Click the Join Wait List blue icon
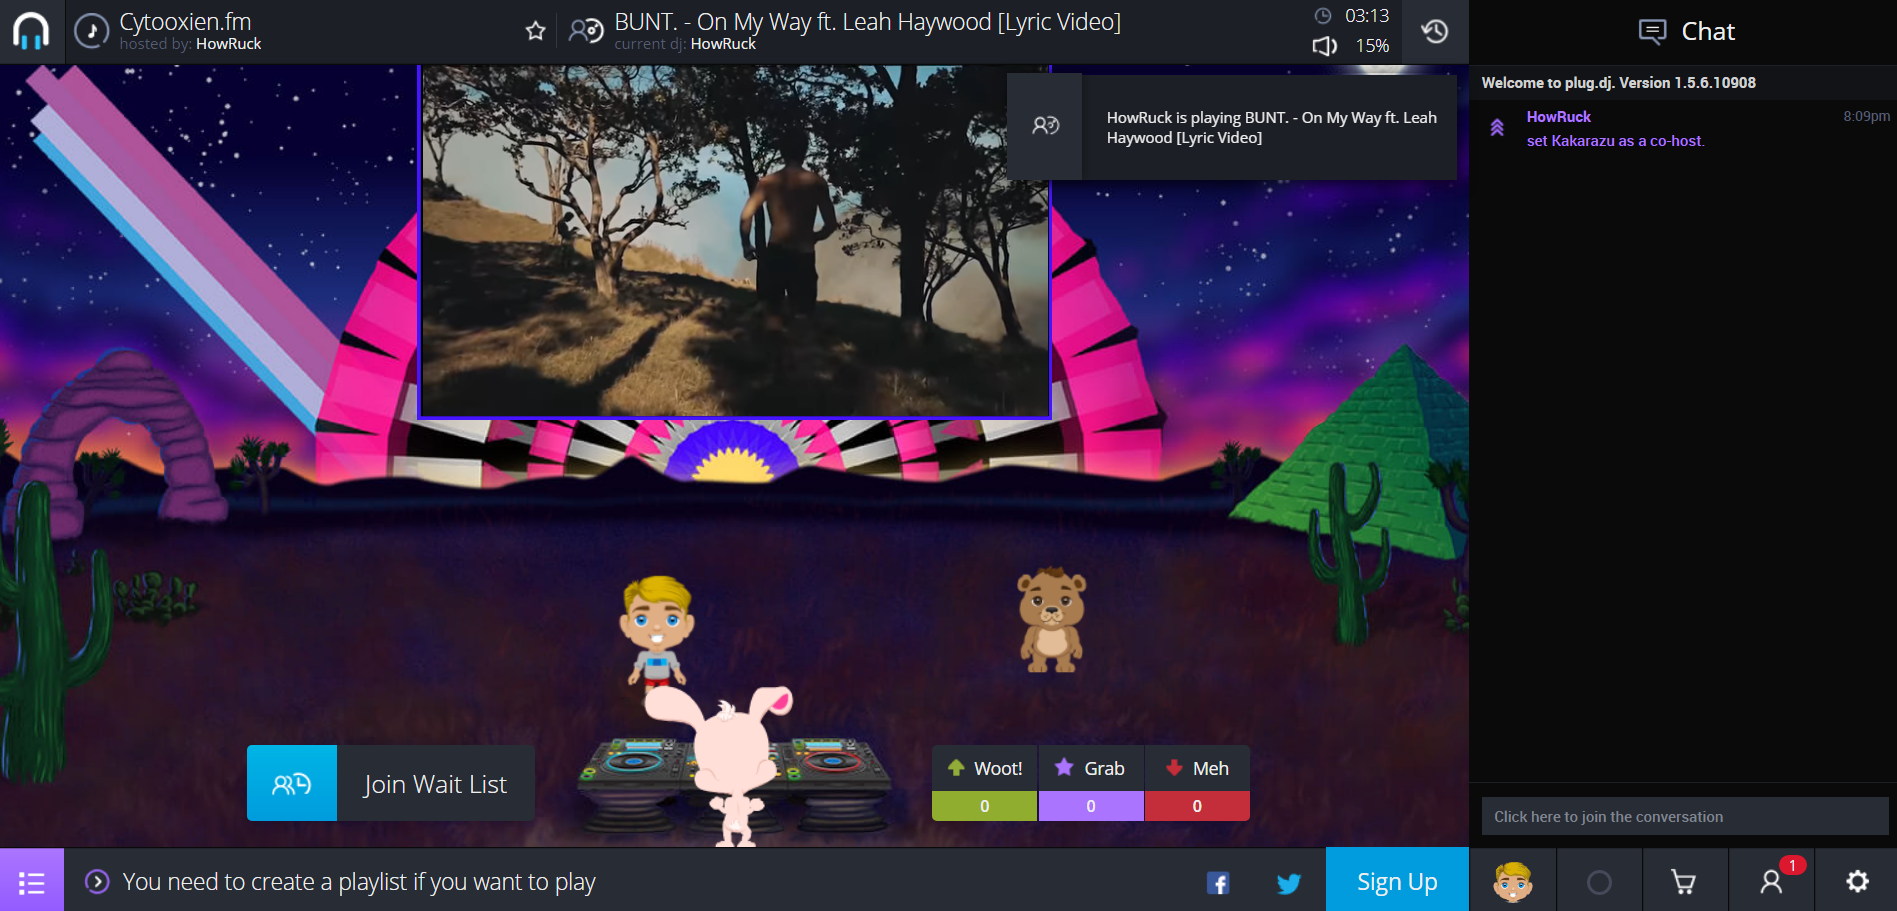Viewport: 1897px width, 911px height. 292,783
